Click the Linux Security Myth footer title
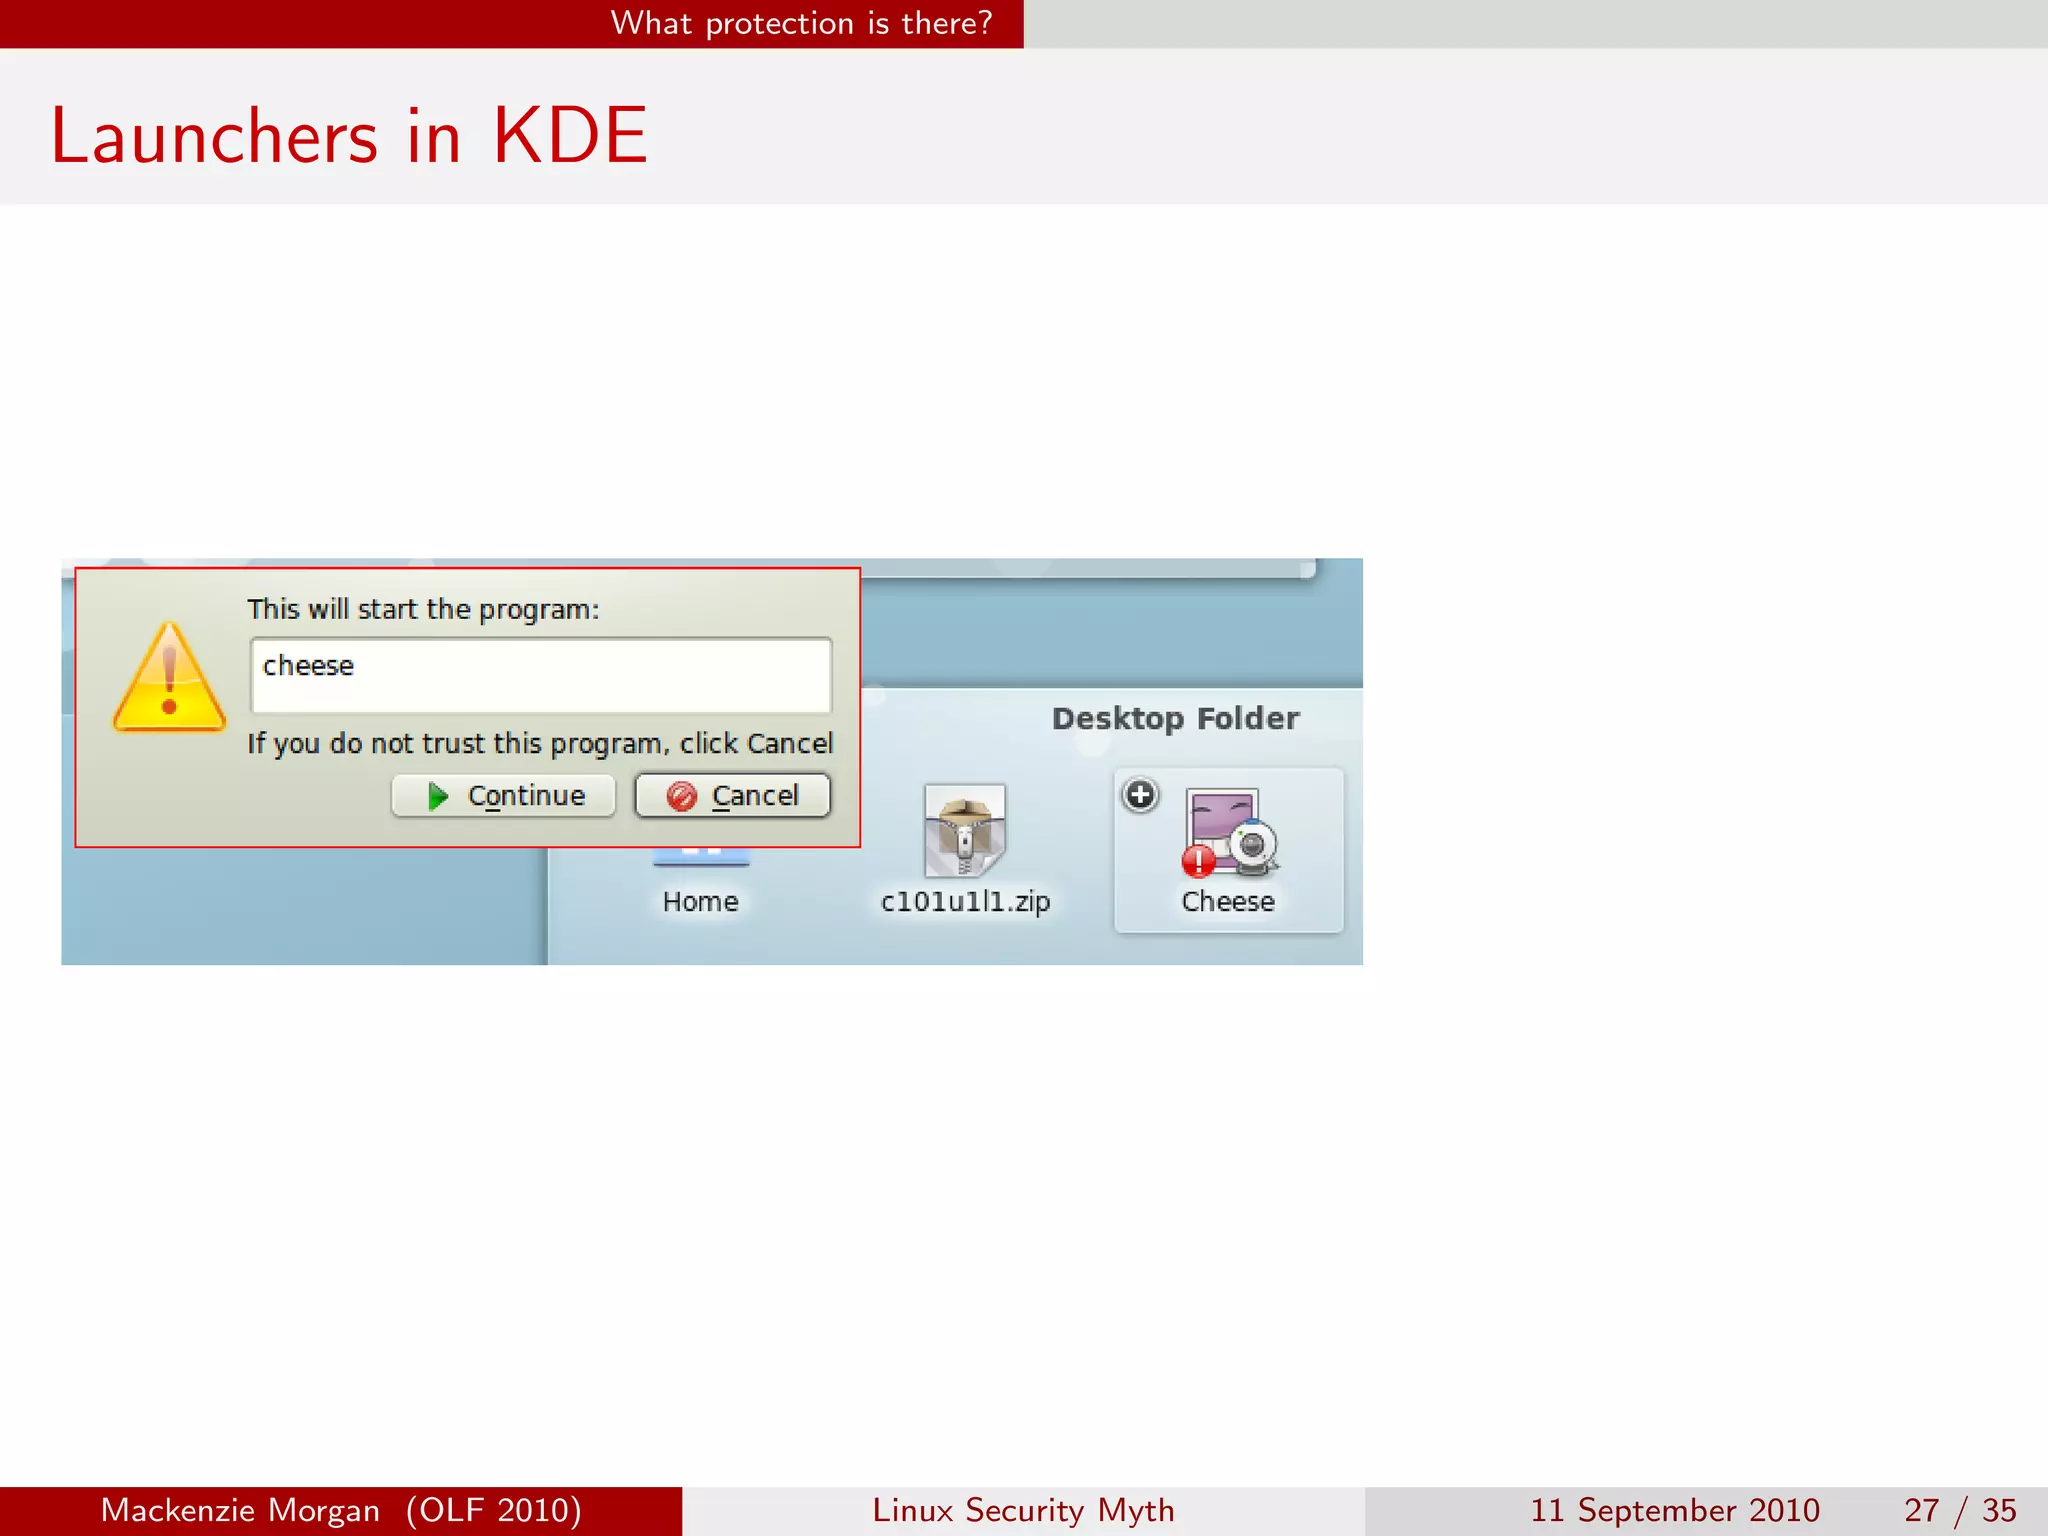Screen dimensions: 2048x1536 [x=1023, y=1510]
